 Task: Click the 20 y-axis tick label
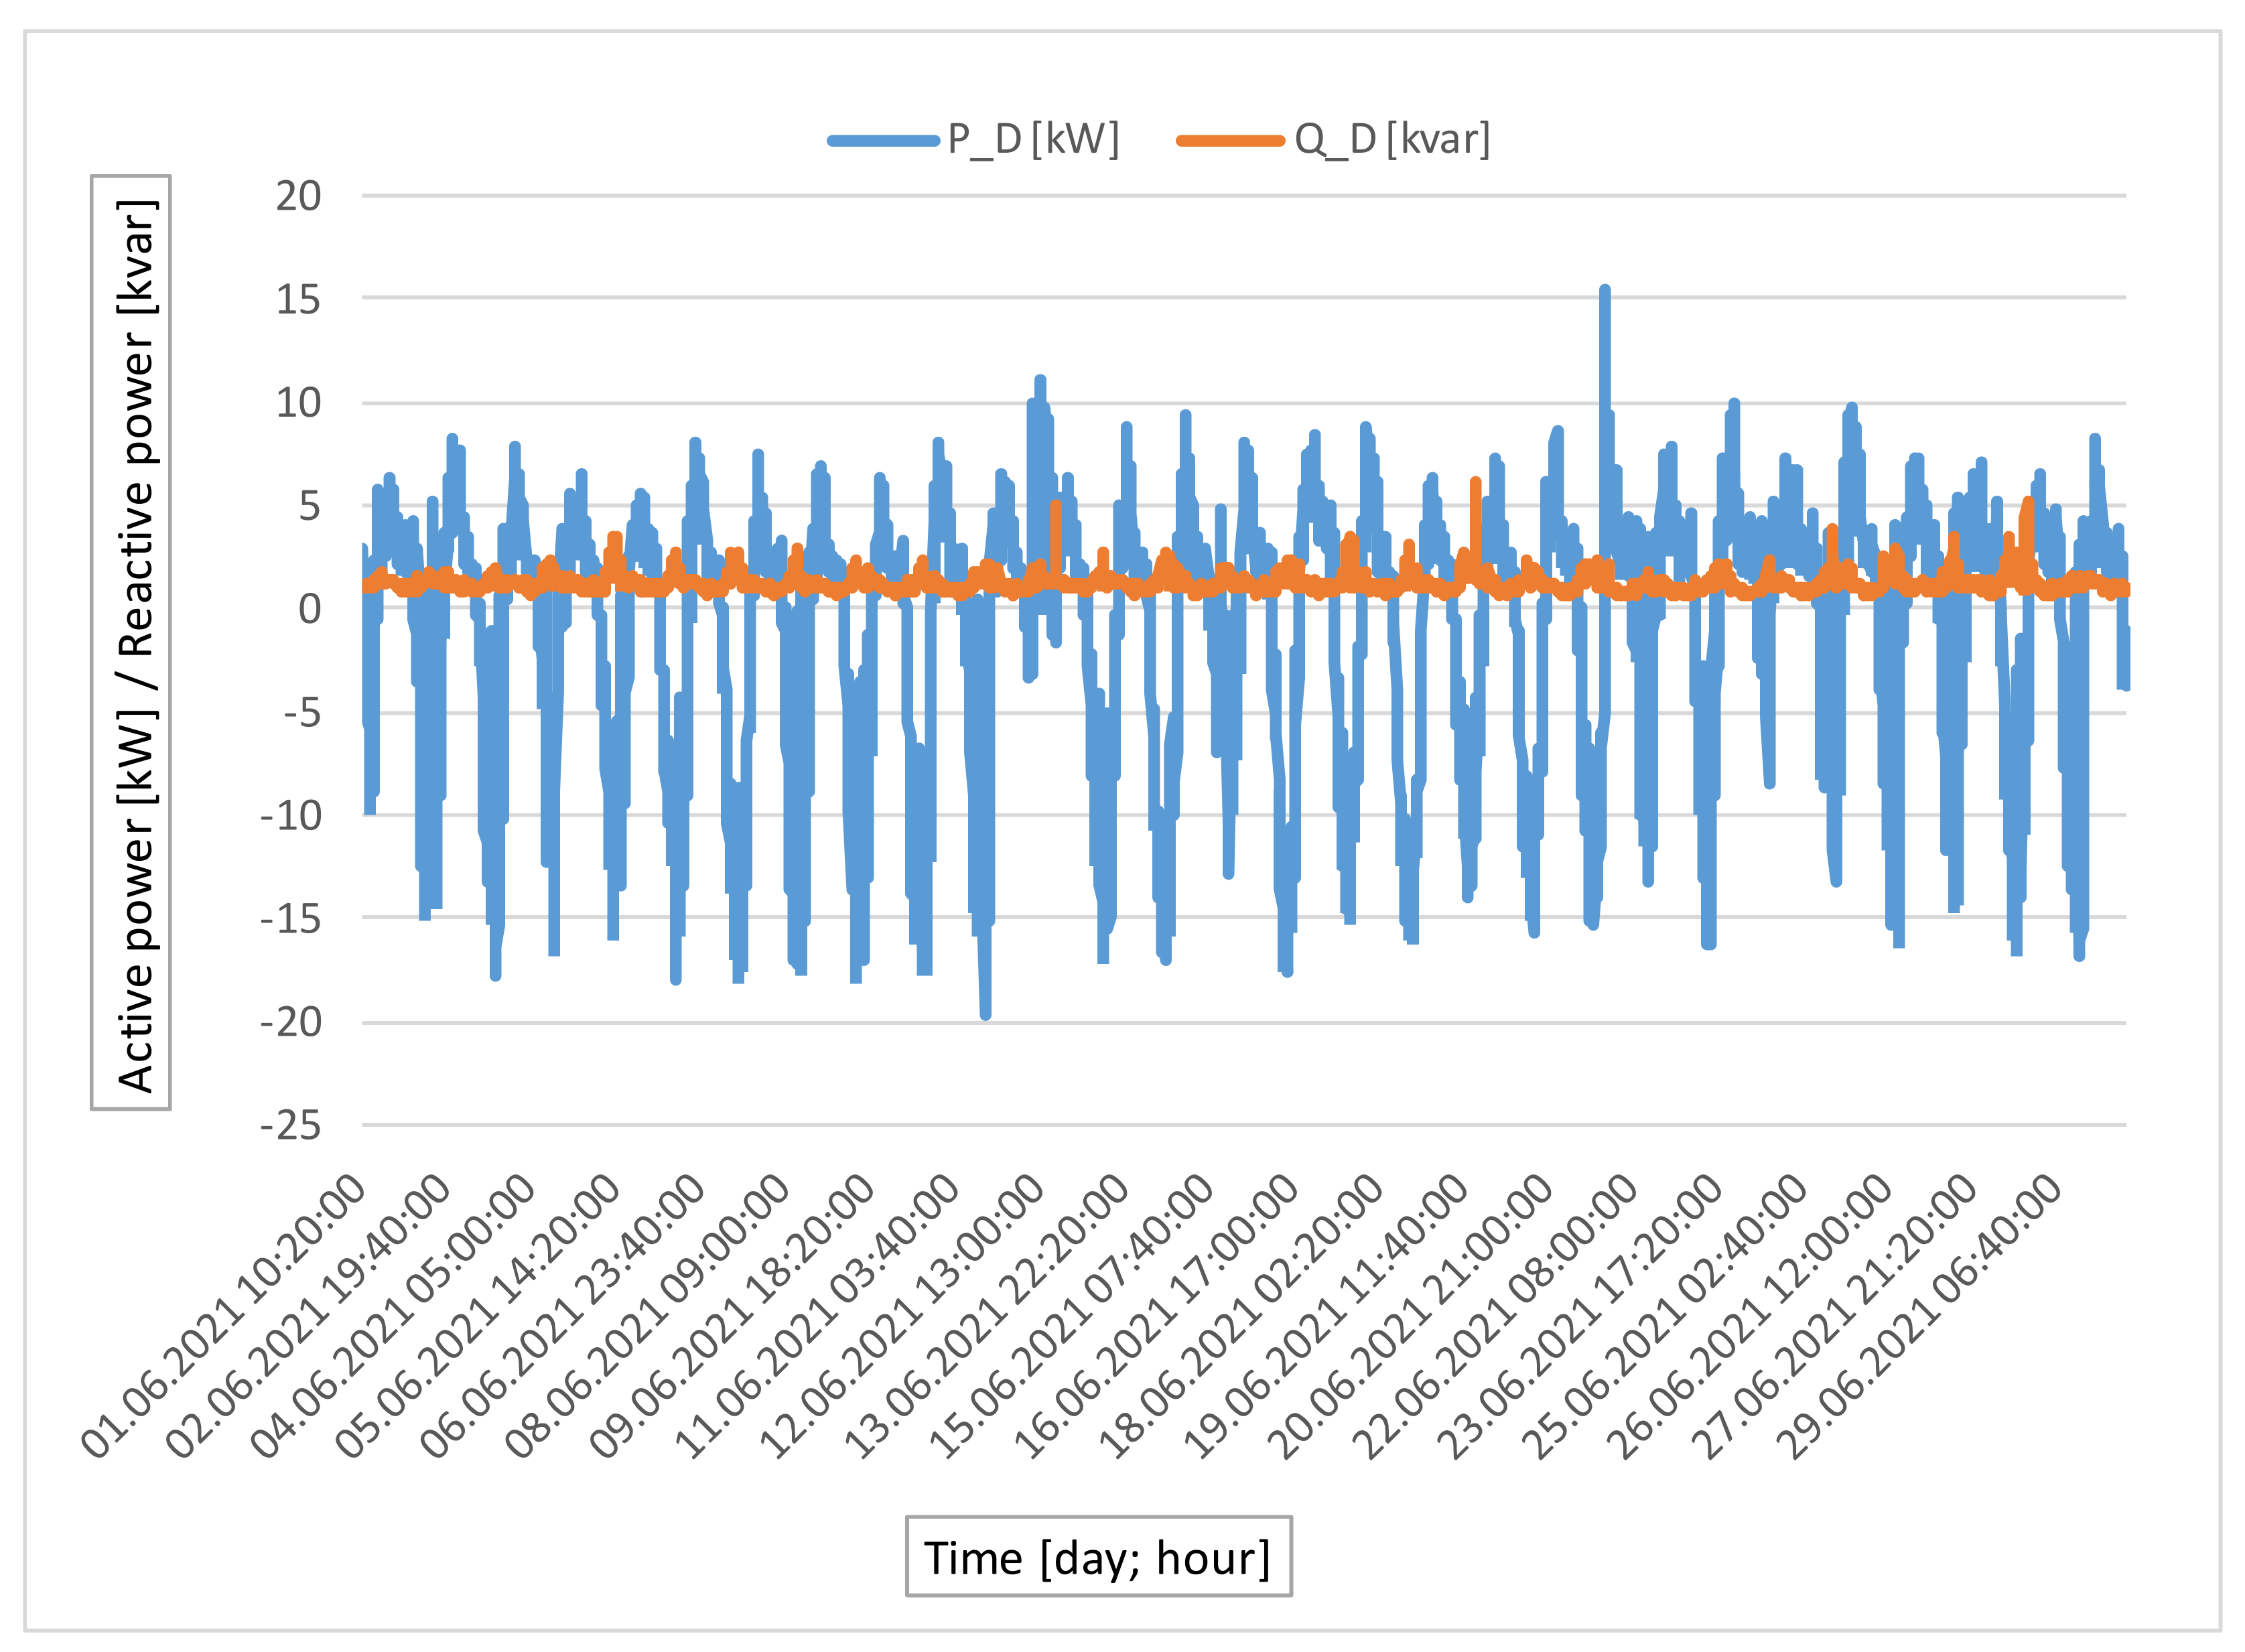click(298, 196)
